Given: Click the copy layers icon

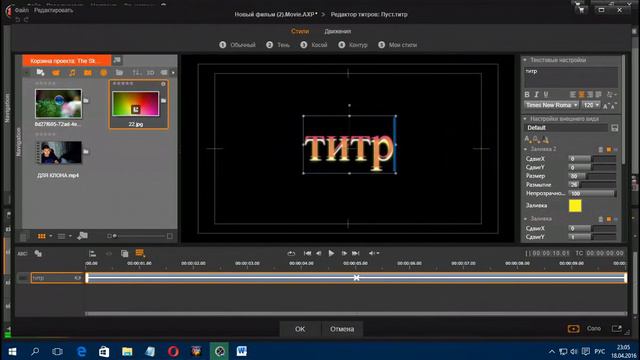Looking at the screenshot, I should point(124,253).
